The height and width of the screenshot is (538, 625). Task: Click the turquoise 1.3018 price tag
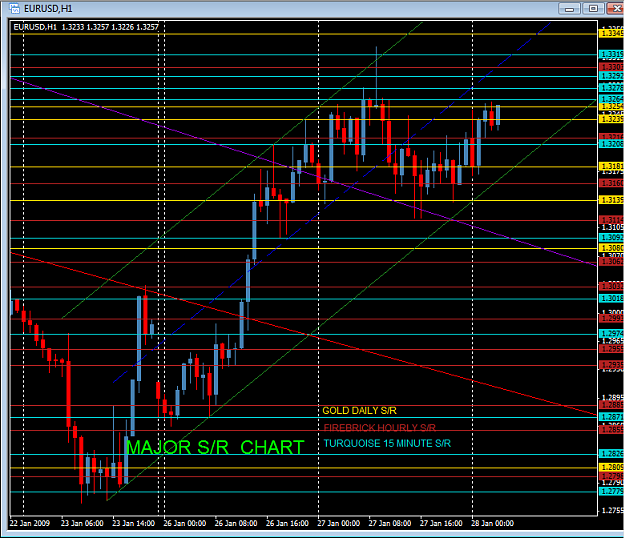click(x=611, y=298)
